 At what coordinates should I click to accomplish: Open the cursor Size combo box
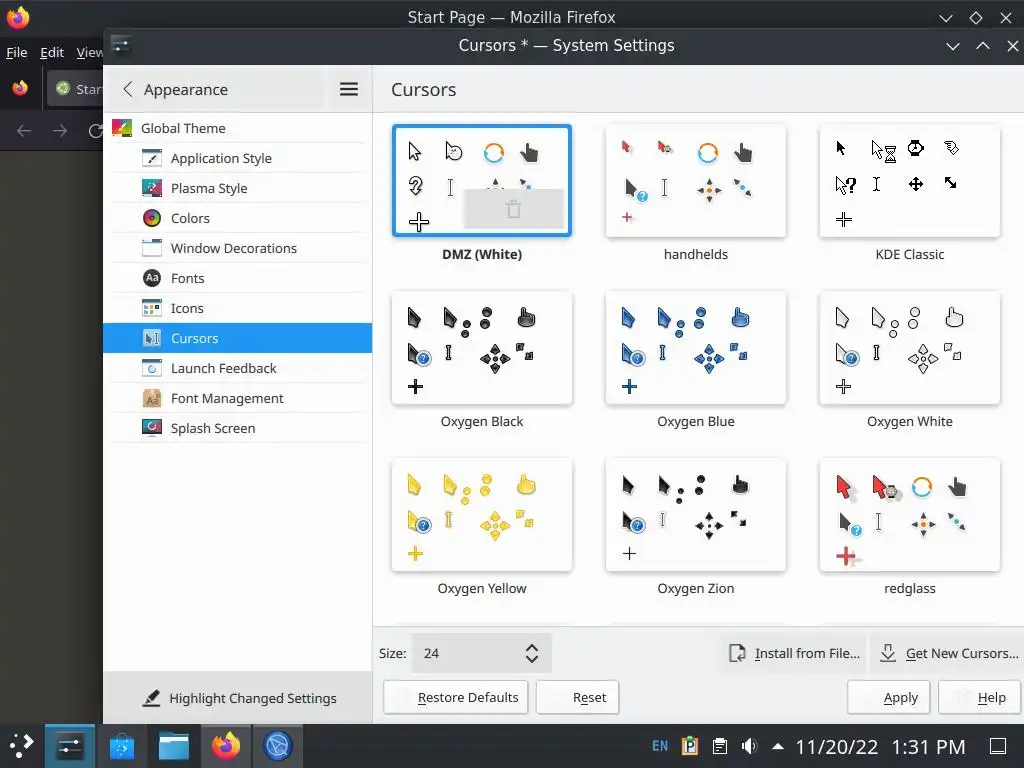pyautogui.click(x=481, y=653)
